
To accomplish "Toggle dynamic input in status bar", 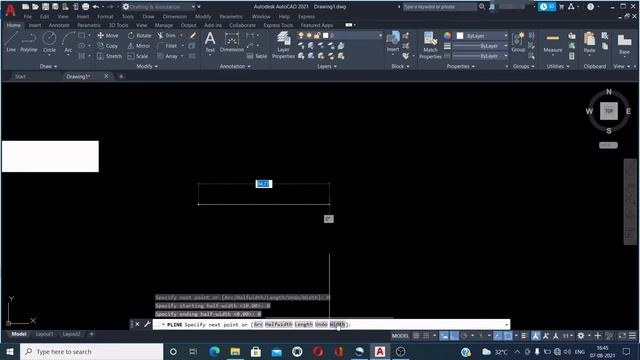I will click(x=444, y=336).
